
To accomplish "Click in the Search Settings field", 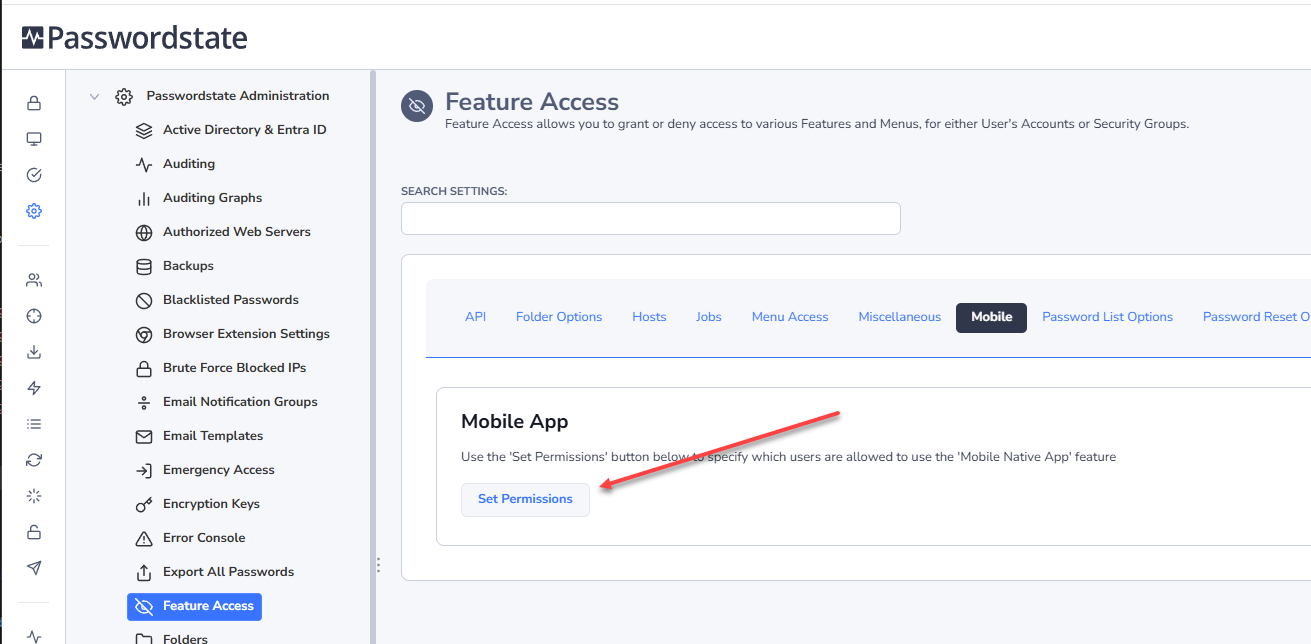I will pyautogui.click(x=651, y=219).
